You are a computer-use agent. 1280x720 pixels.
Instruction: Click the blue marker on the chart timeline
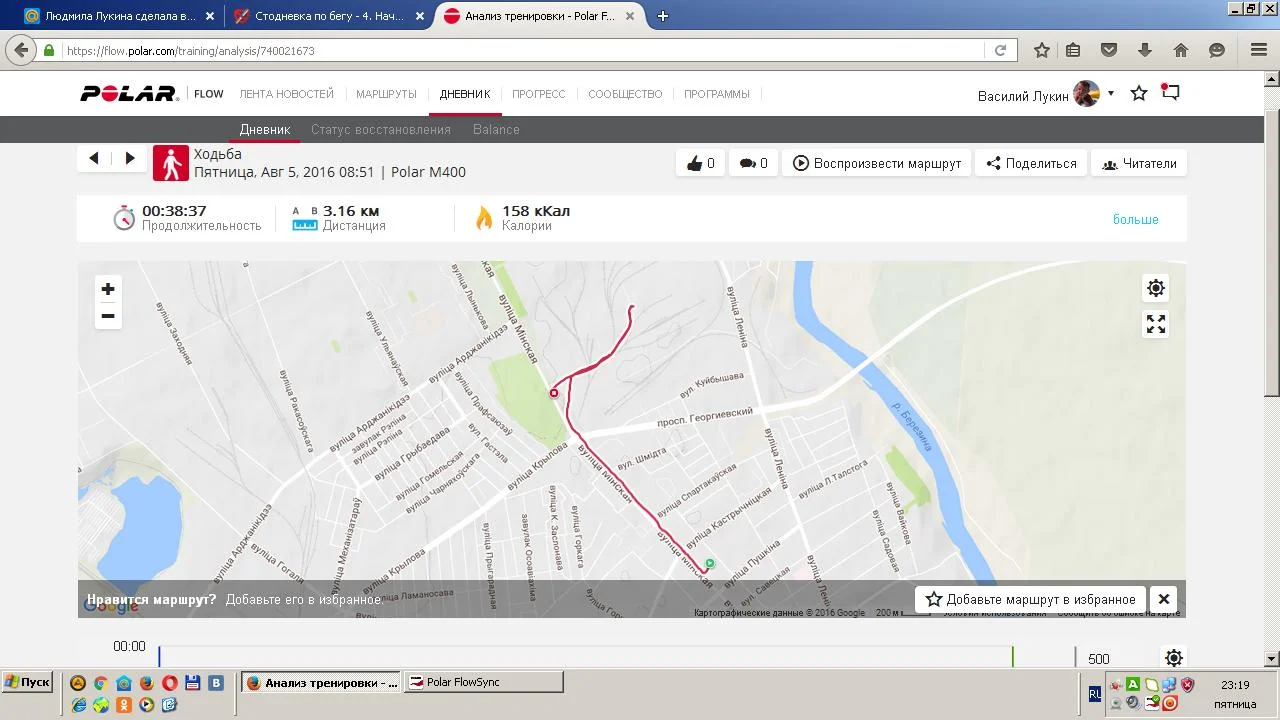[x=159, y=656]
